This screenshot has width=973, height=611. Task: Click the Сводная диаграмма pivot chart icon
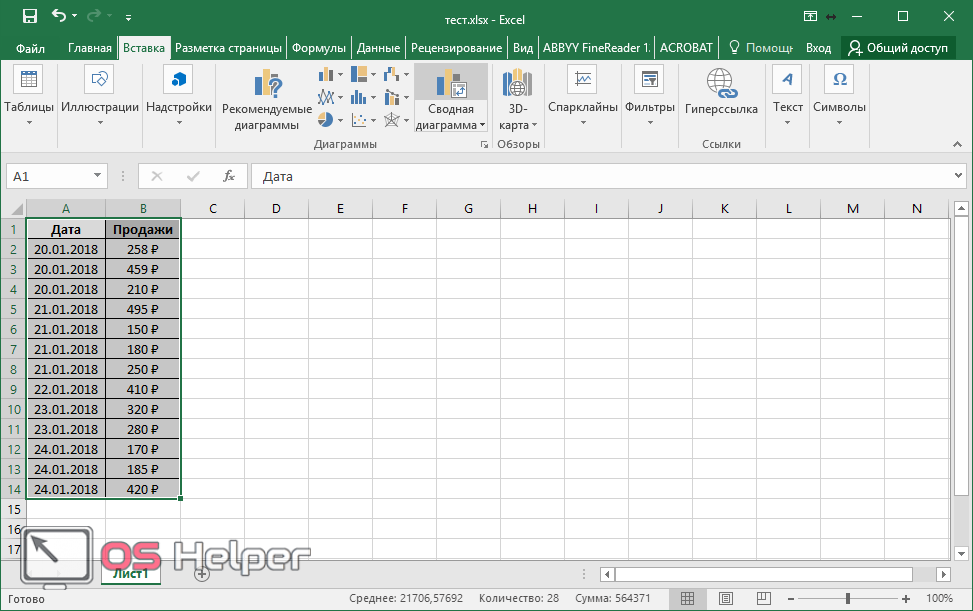451,85
